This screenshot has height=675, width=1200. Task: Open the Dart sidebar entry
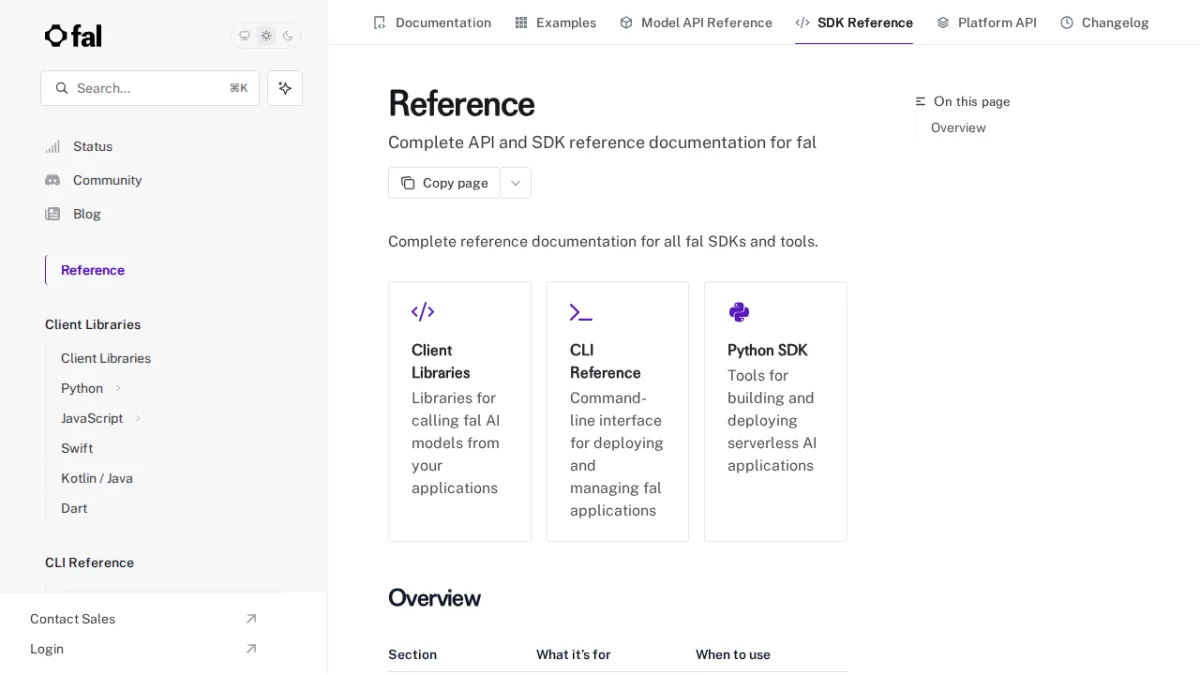point(74,508)
